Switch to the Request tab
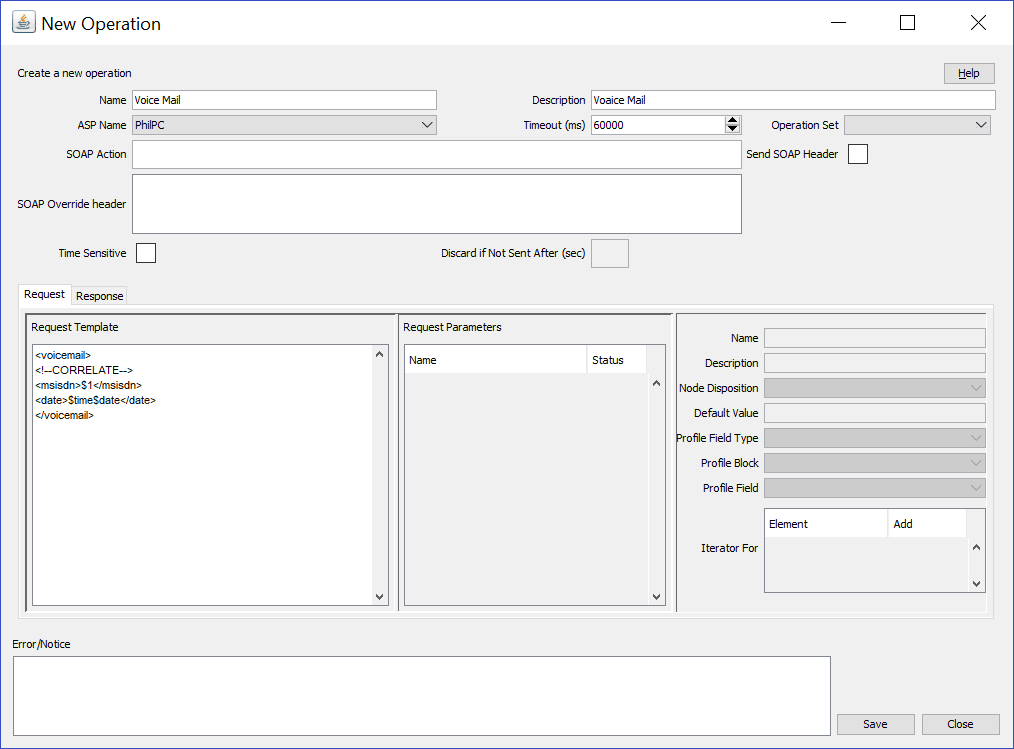This screenshot has width=1014, height=749. pos(45,294)
